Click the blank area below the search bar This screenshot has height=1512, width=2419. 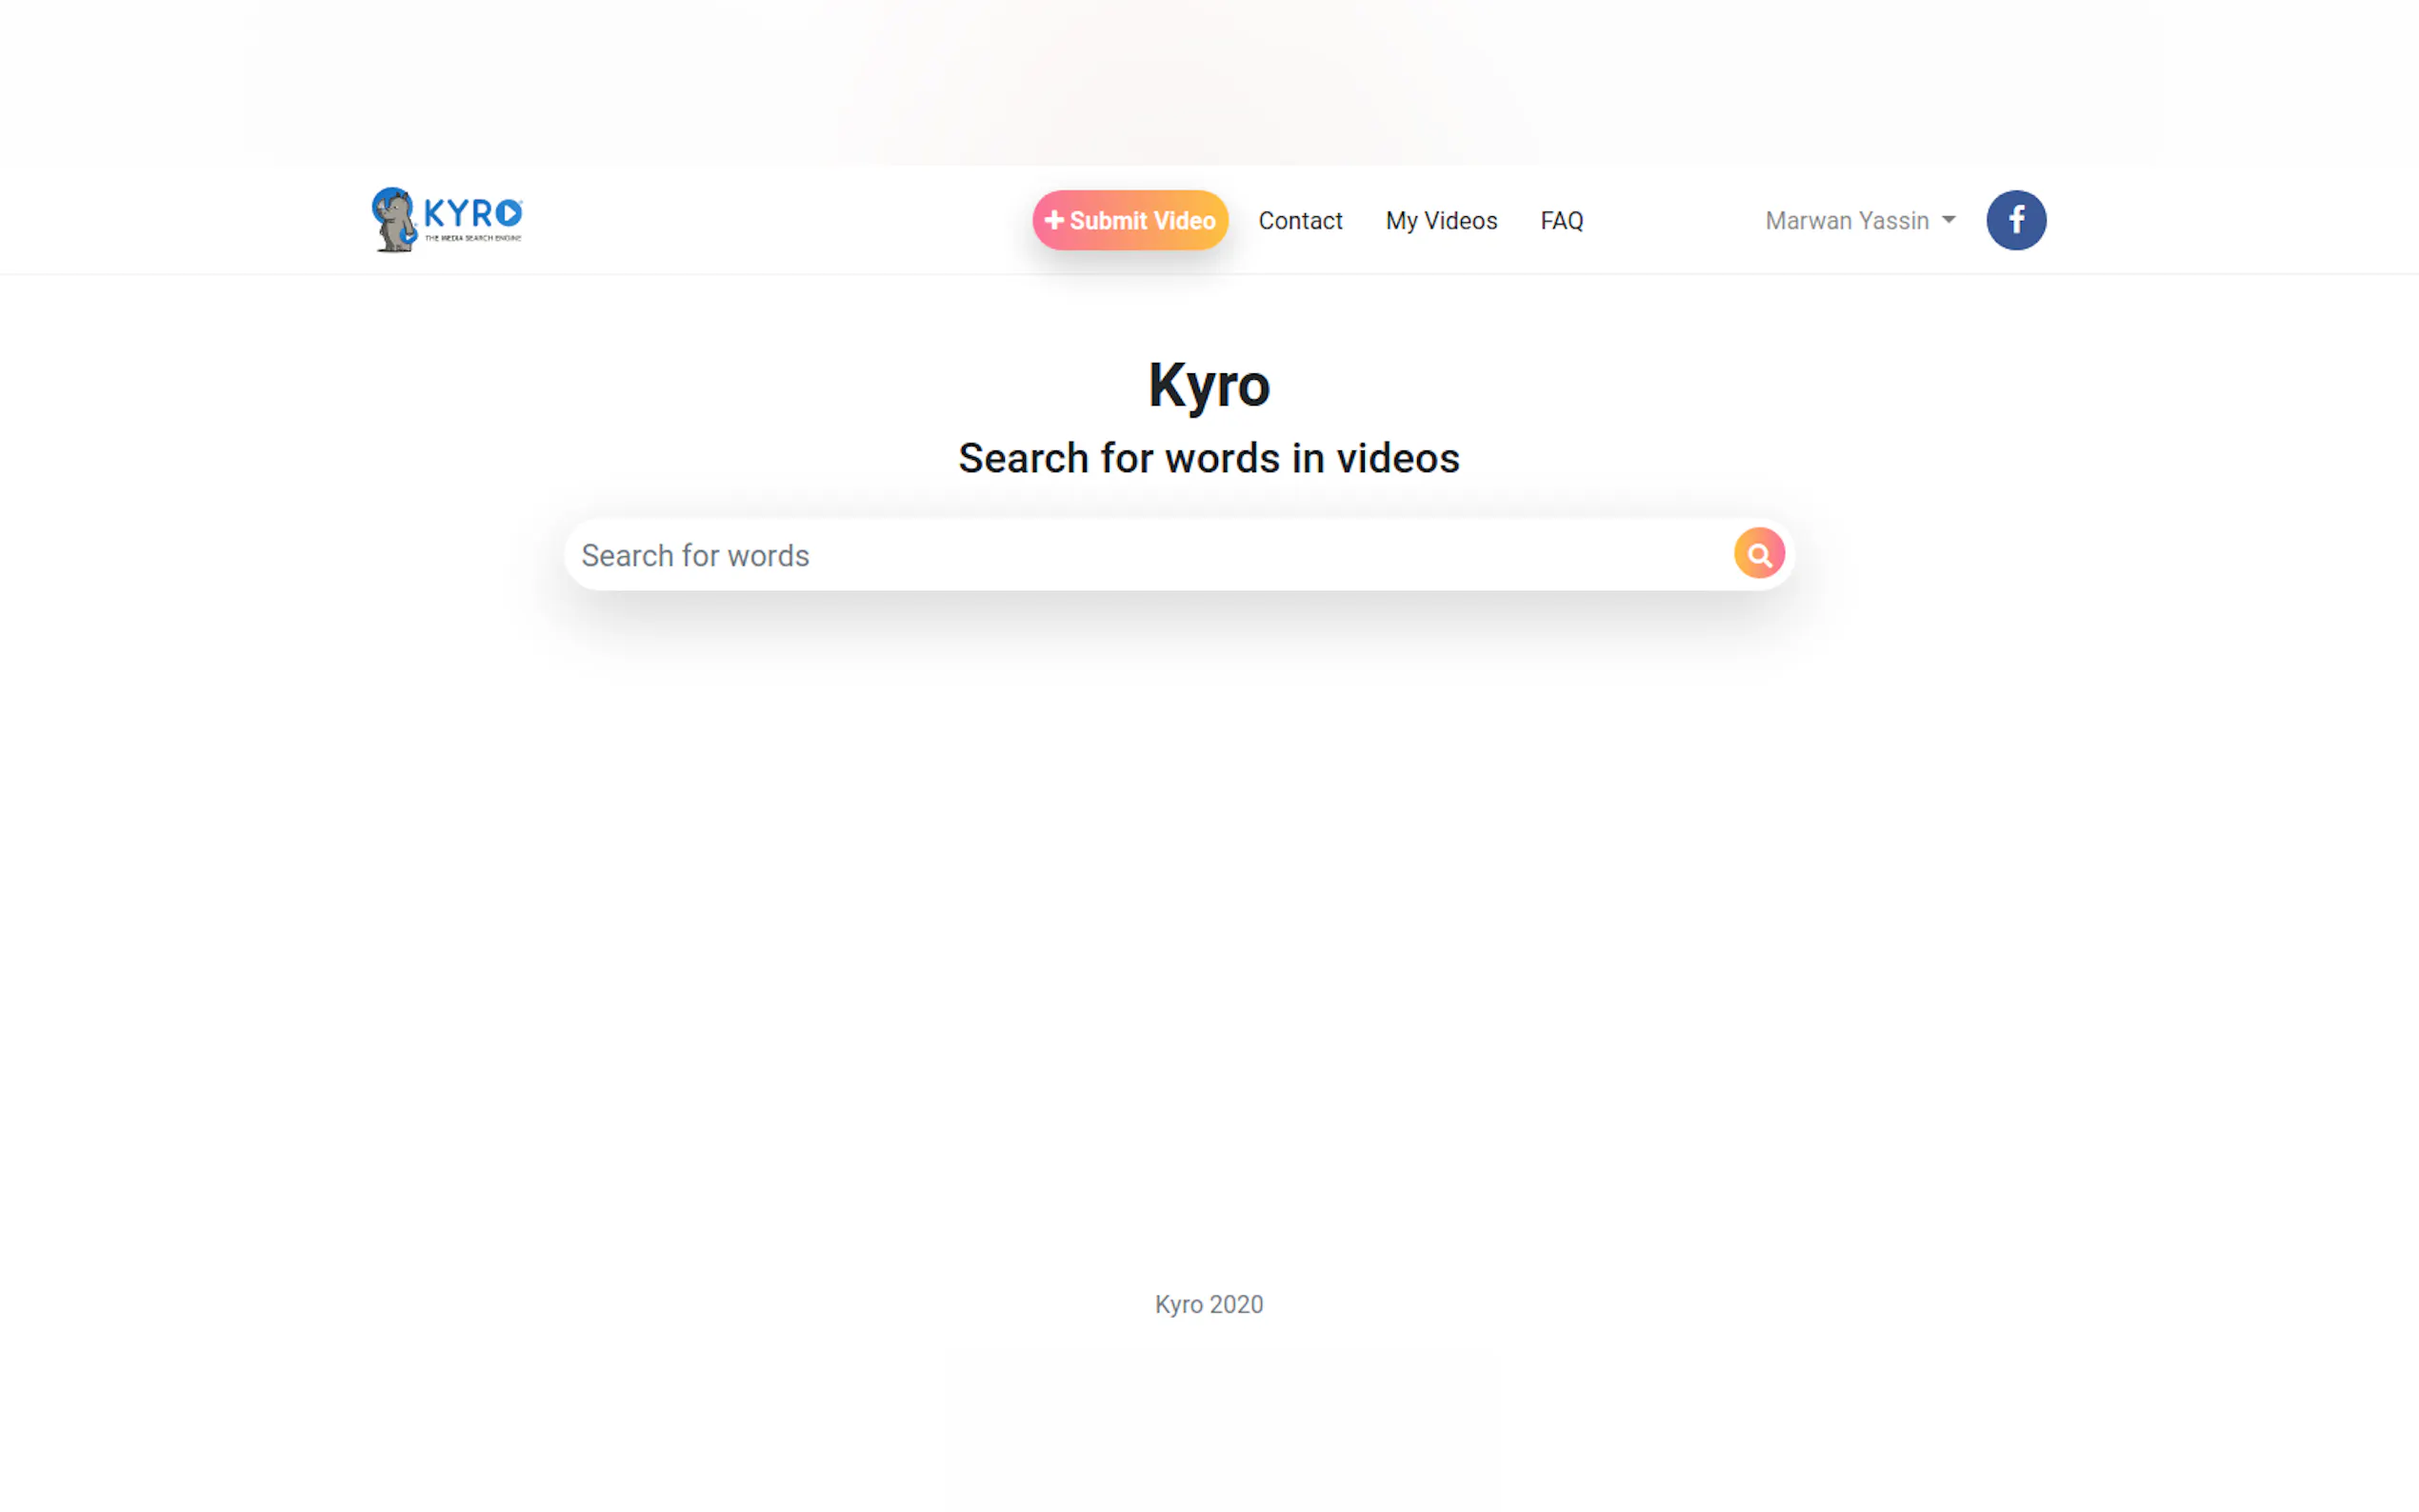[x=1208, y=900]
